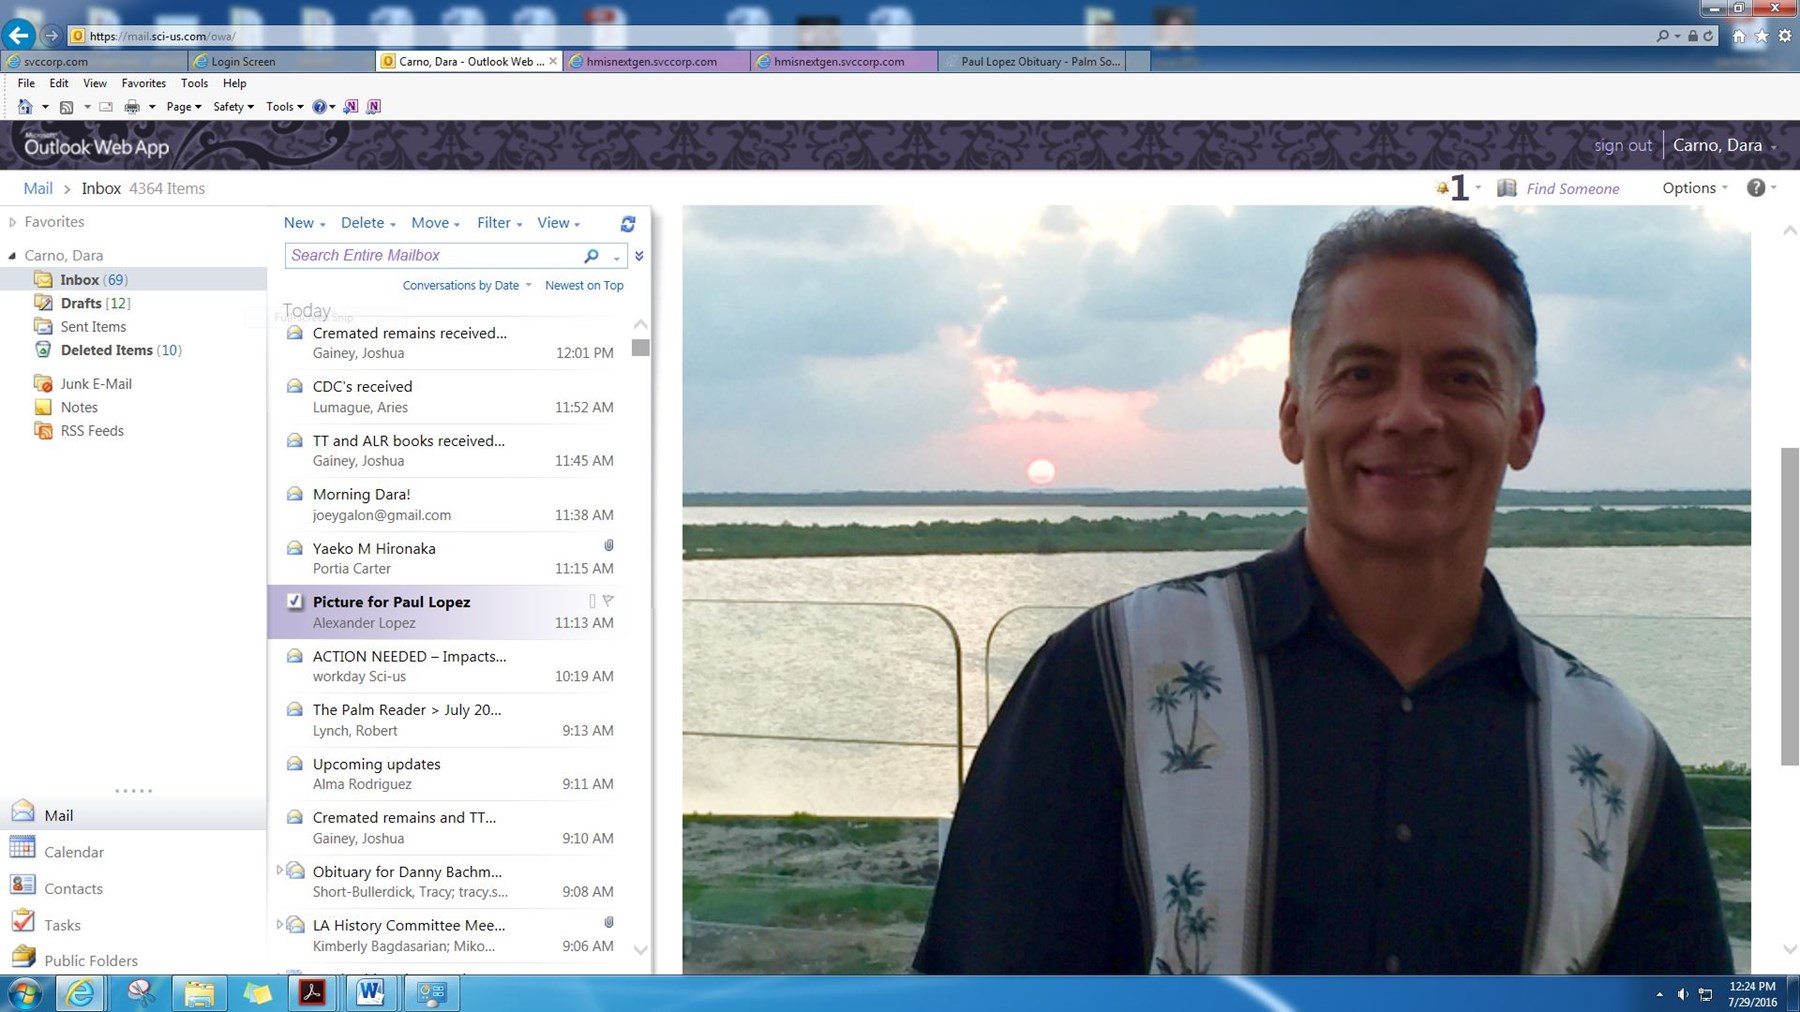This screenshot has width=1800, height=1012.
Task: Open Tasks in navigation pane
Action: pos(62,925)
